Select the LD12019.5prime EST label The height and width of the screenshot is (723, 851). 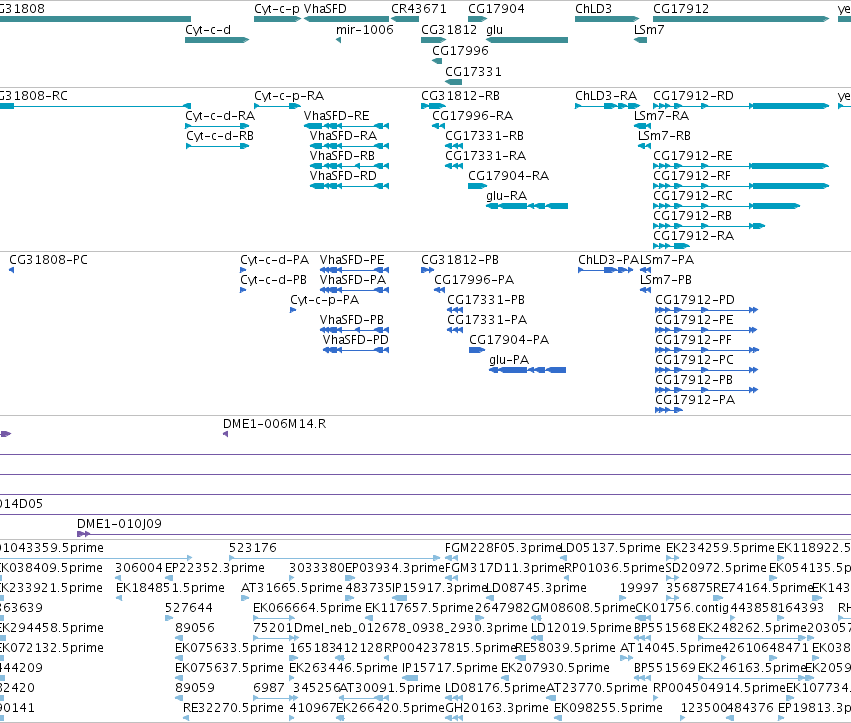click(x=581, y=628)
